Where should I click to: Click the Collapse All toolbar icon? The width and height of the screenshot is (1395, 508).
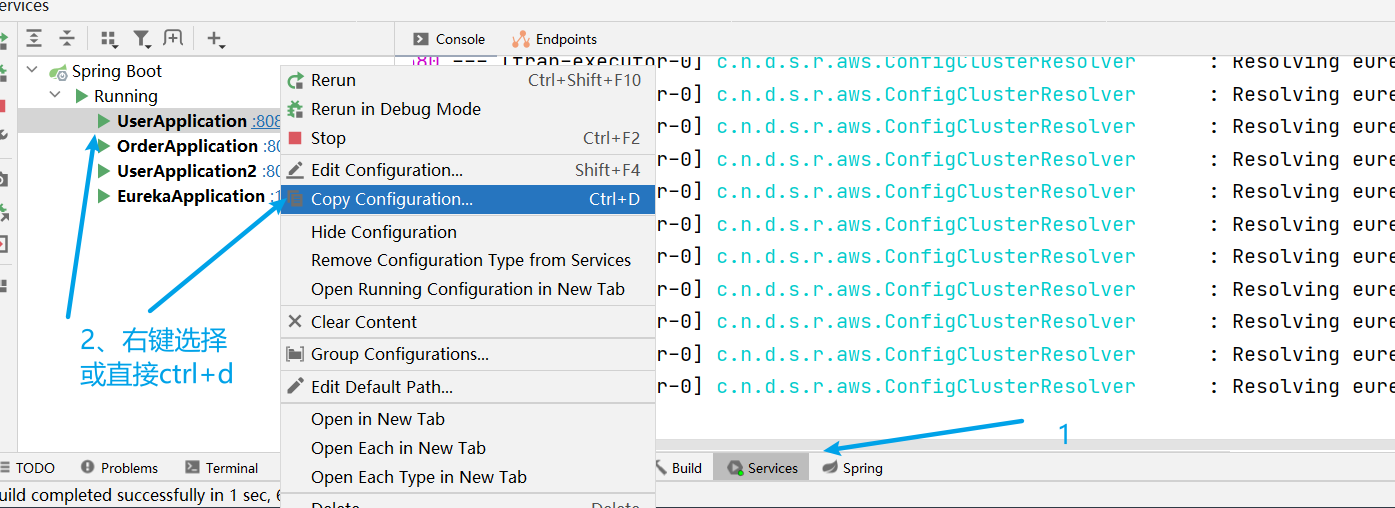[67, 39]
